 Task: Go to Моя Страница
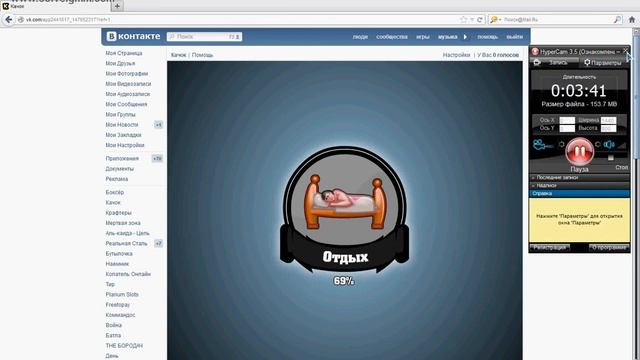(124, 53)
